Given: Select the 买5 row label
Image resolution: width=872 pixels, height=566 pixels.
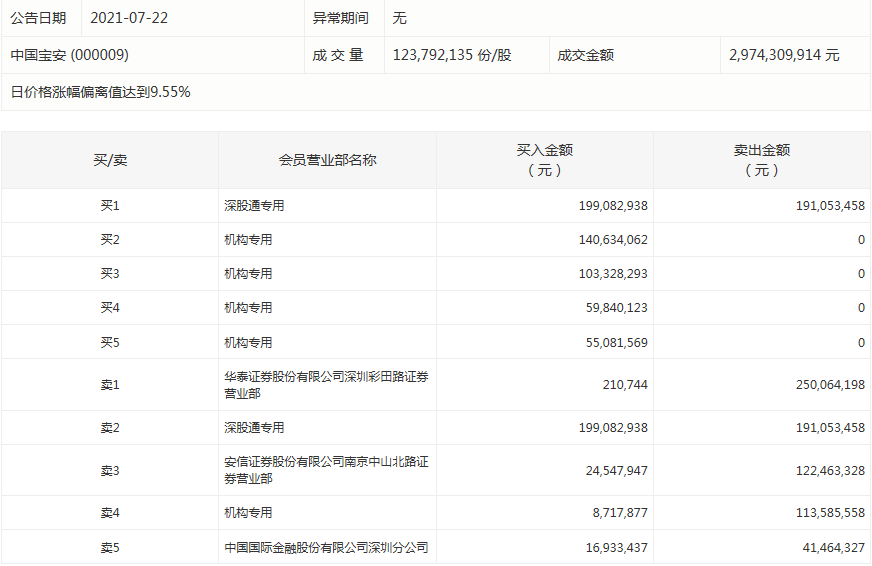Looking at the screenshot, I should pos(110,342).
